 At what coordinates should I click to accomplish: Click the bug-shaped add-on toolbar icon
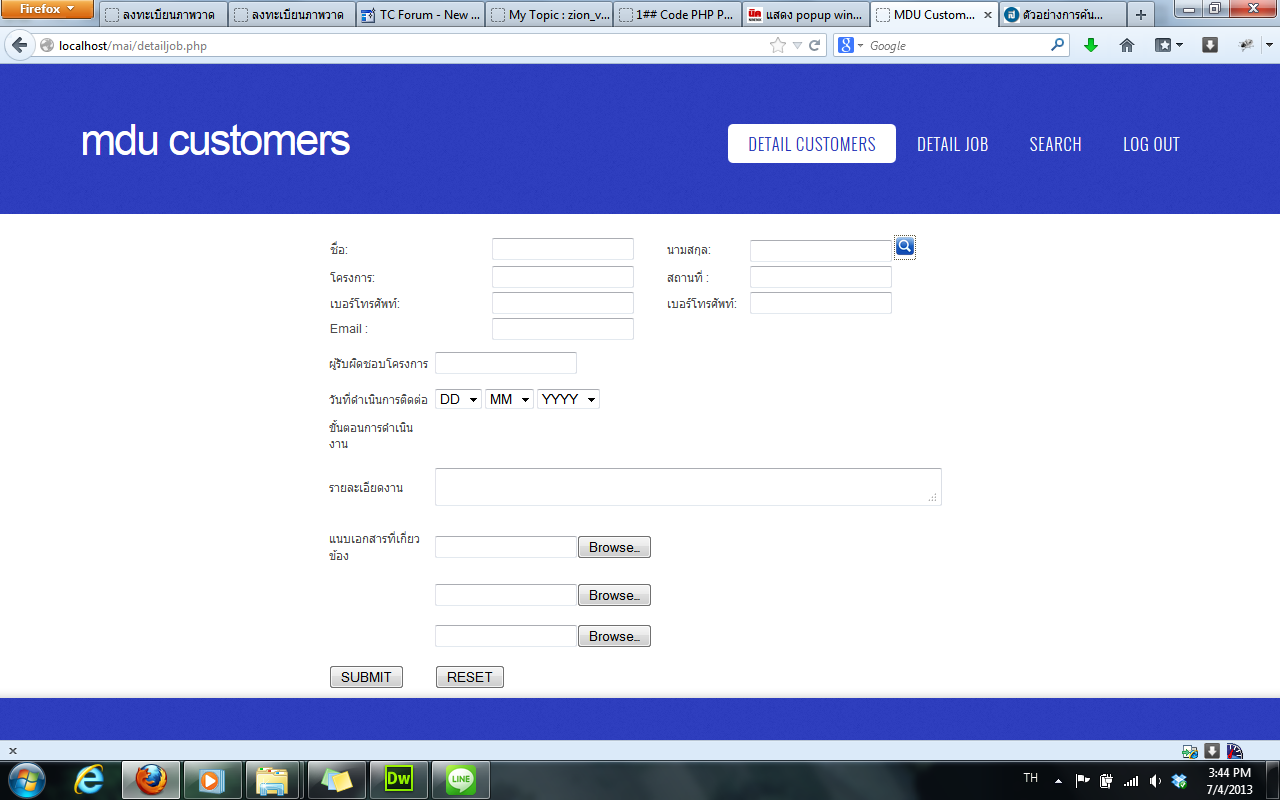(1246, 45)
